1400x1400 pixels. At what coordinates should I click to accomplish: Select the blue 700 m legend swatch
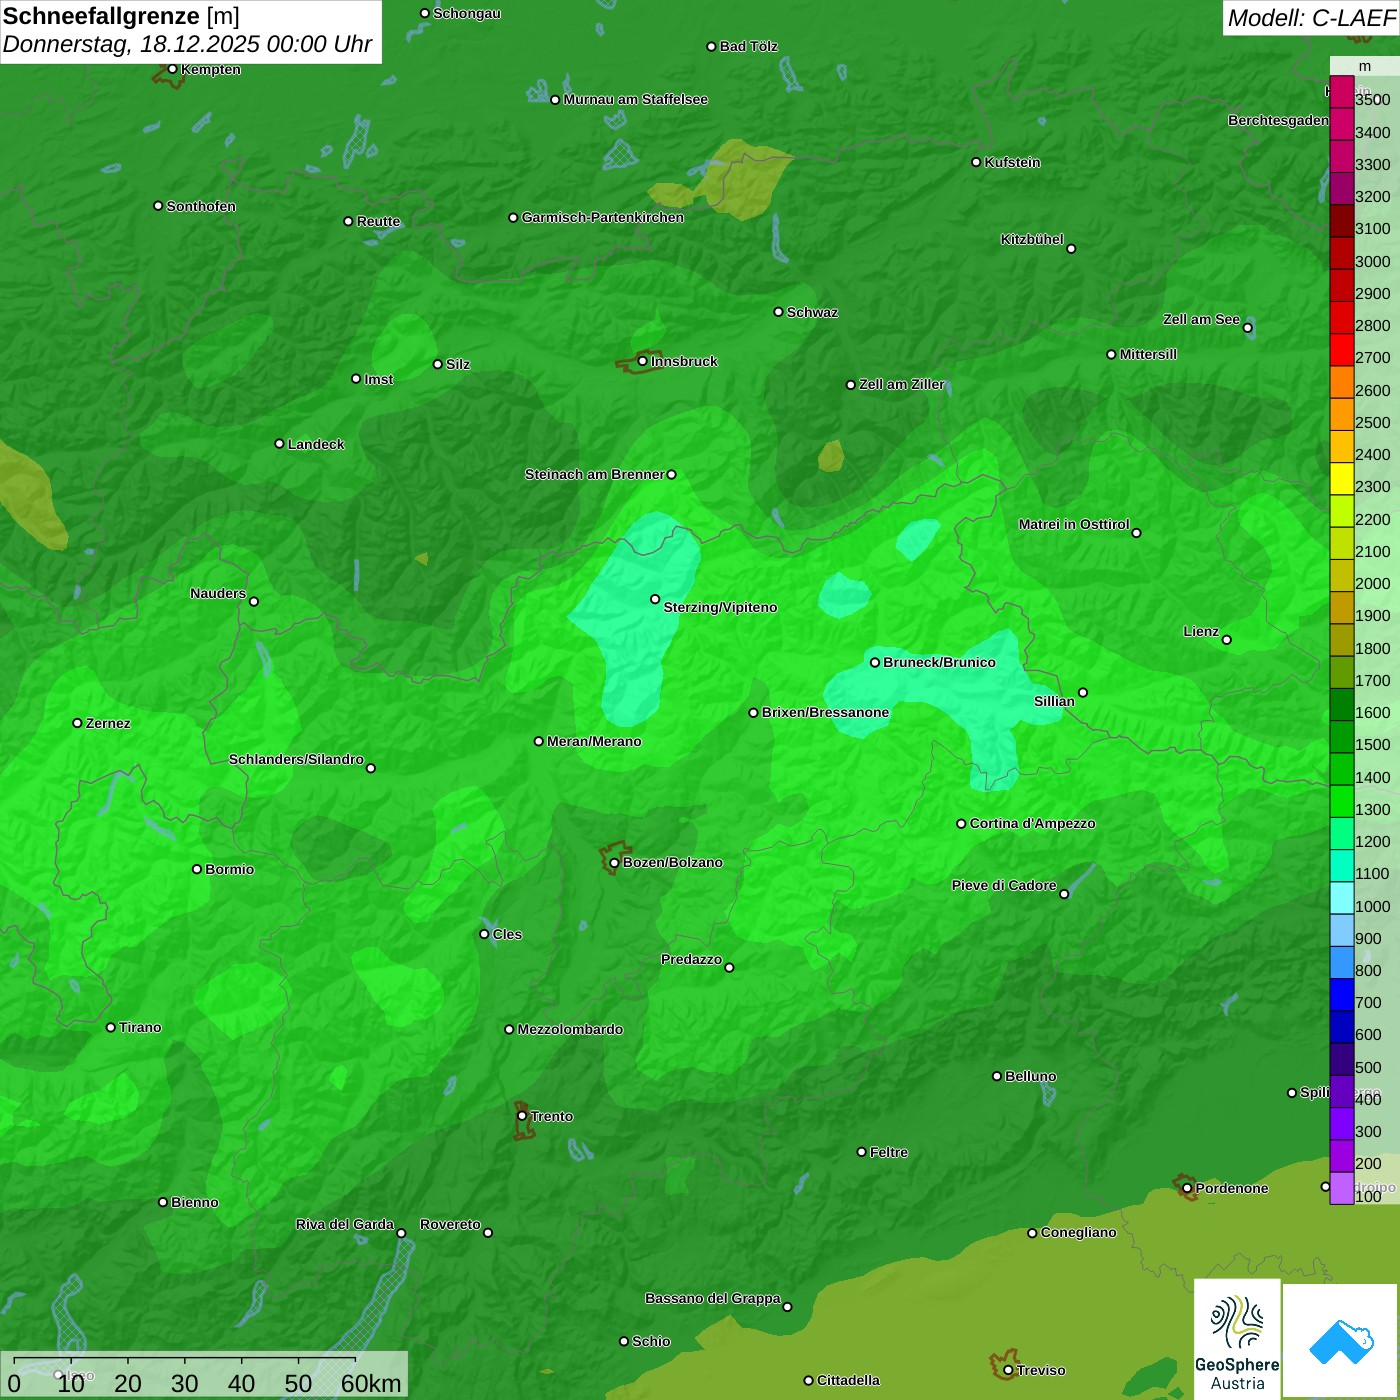tap(1341, 995)
